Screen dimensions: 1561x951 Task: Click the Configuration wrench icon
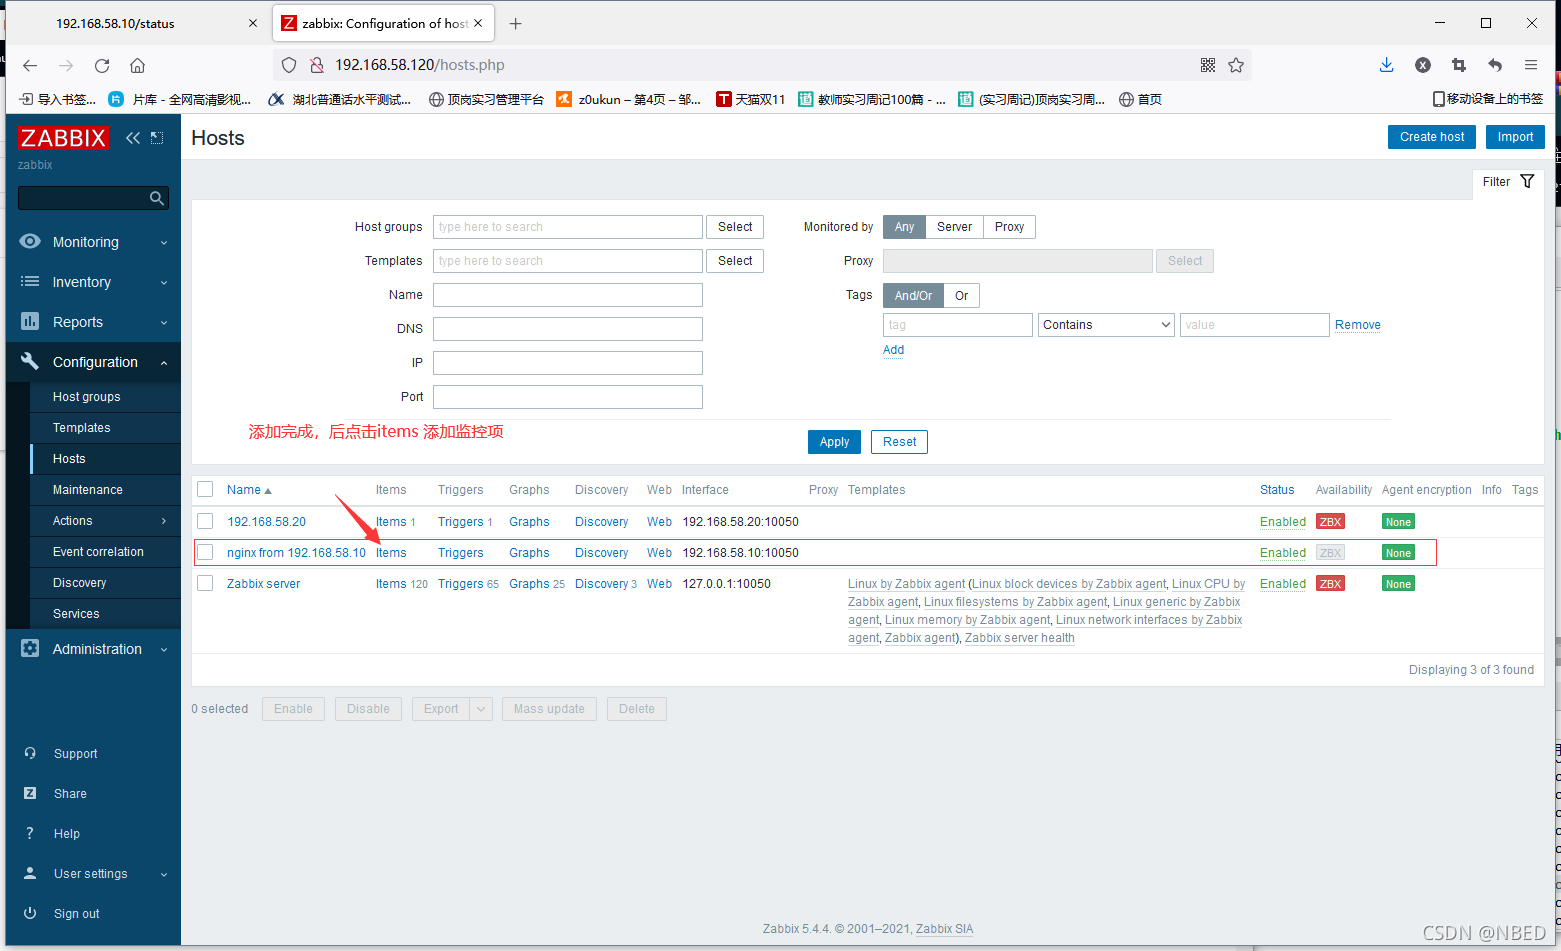click(30, 361)
